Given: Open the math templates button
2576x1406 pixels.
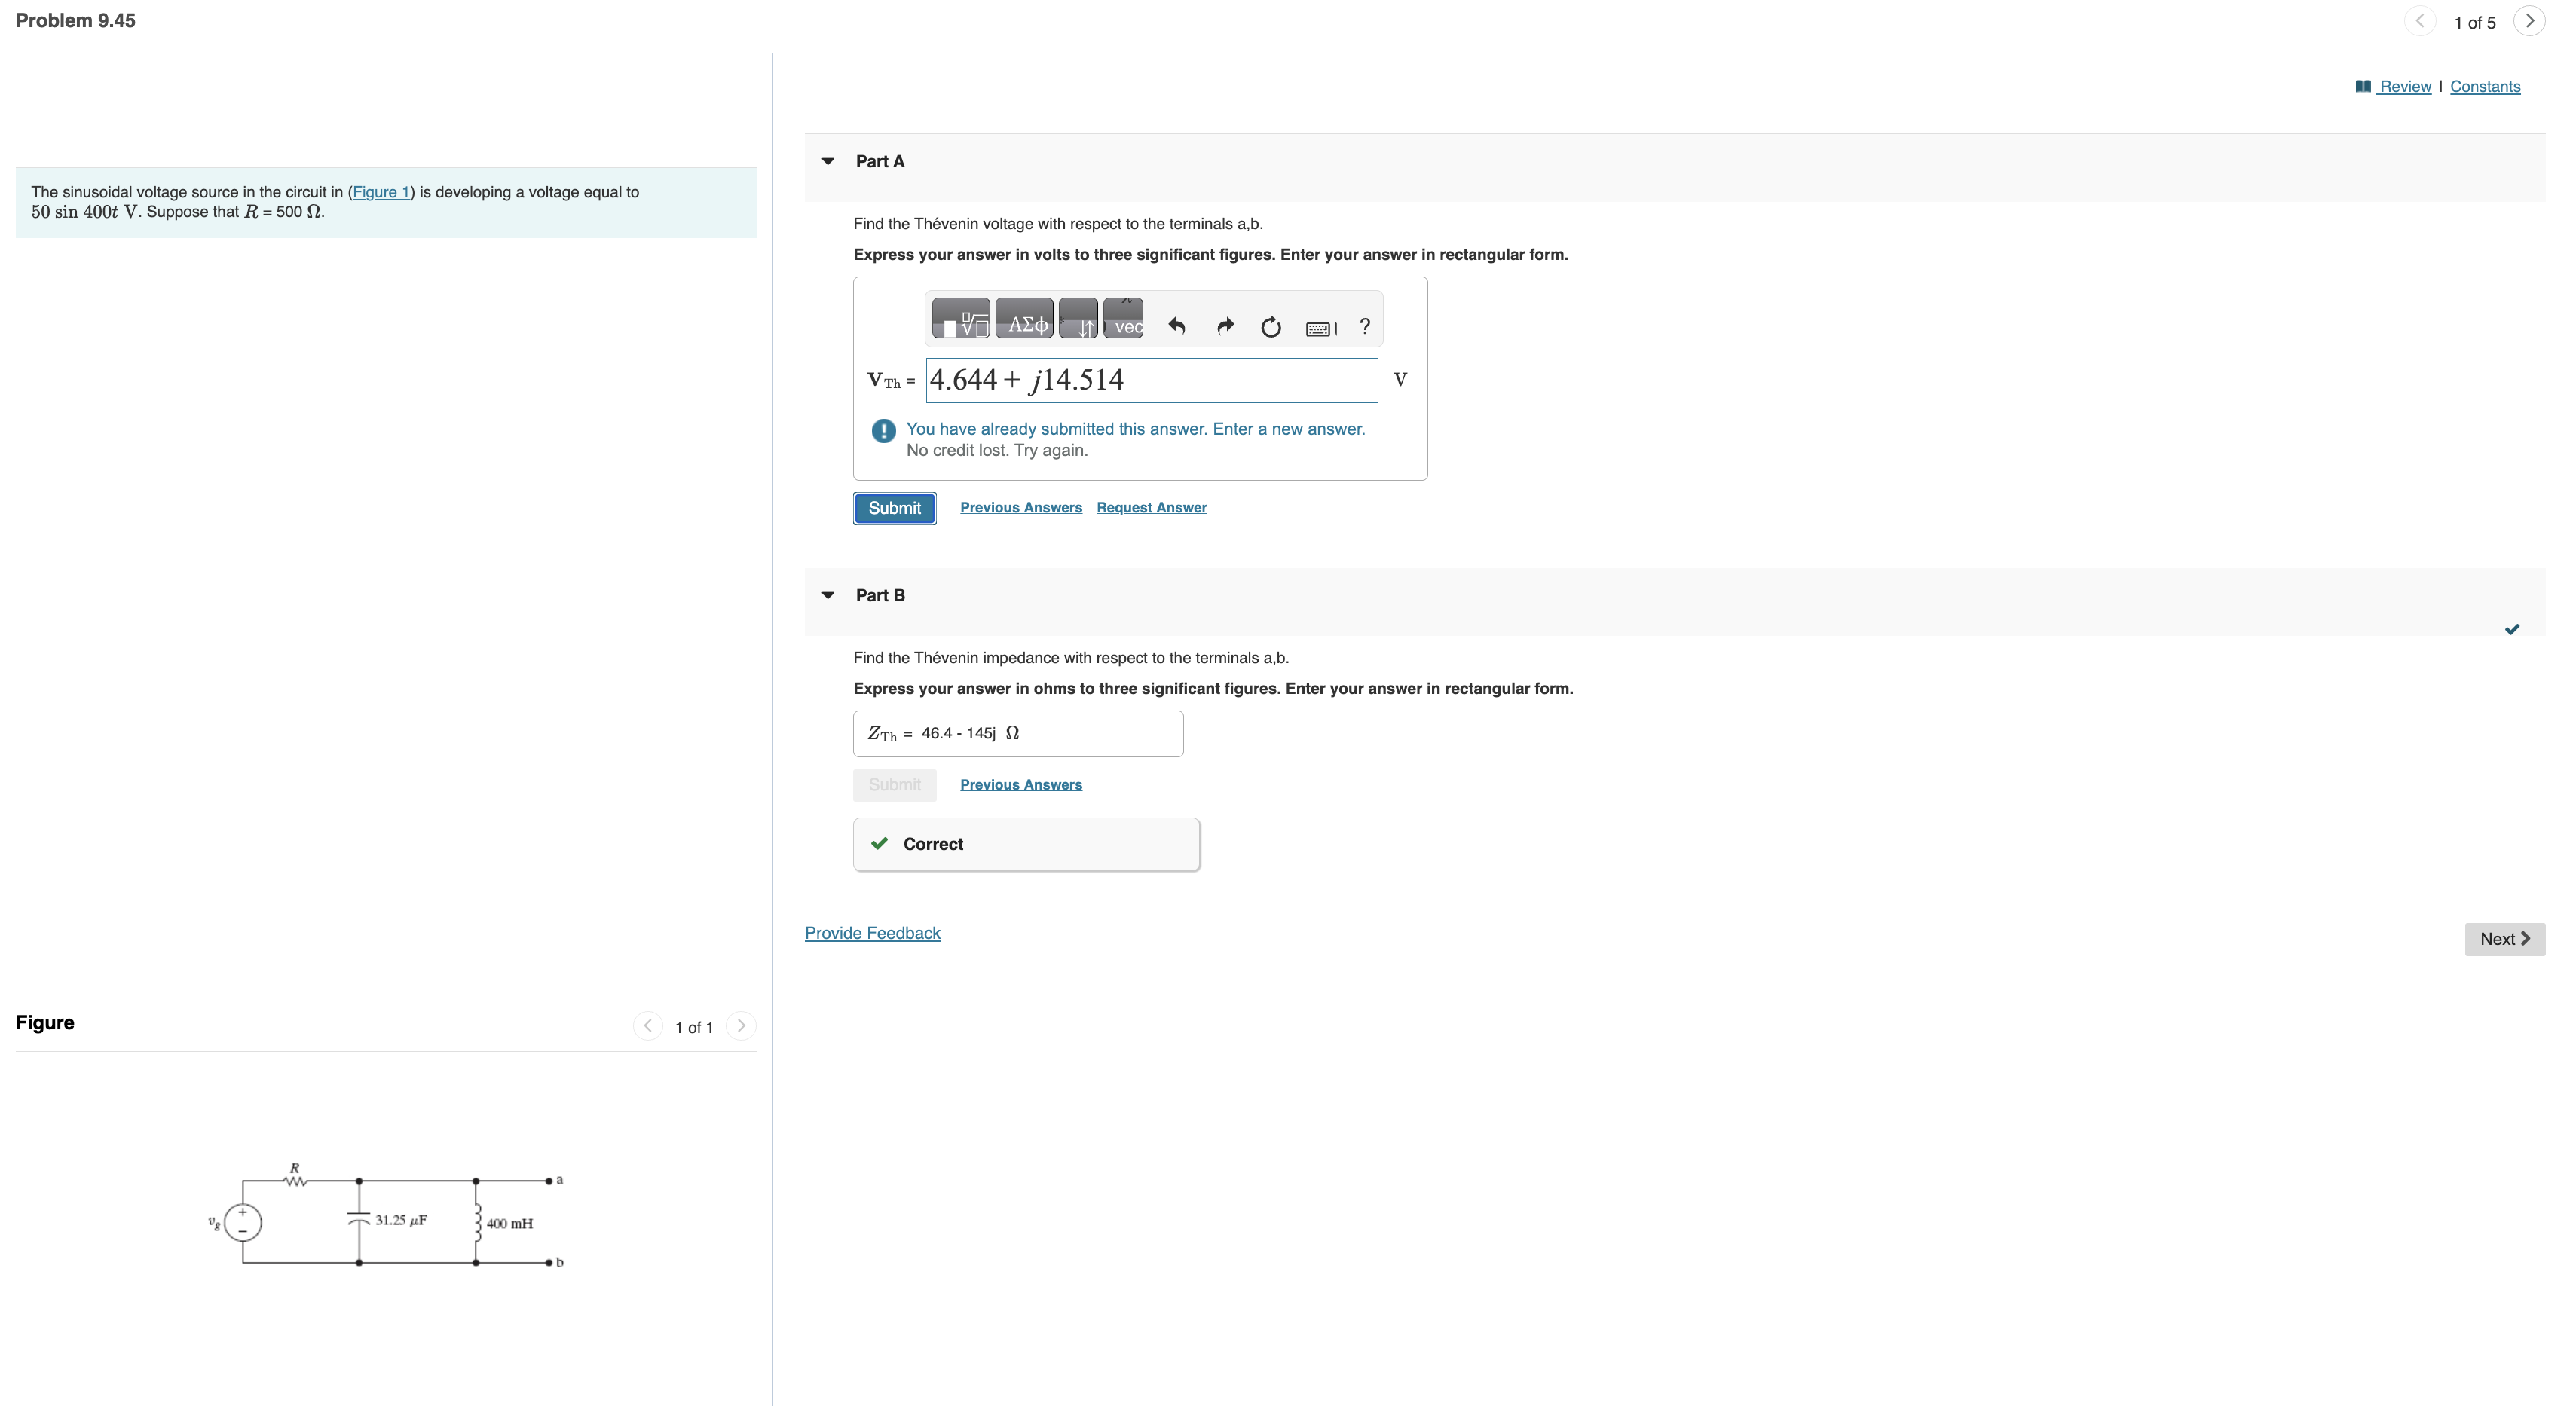Looking at the screenshot, I should [961, 319].
